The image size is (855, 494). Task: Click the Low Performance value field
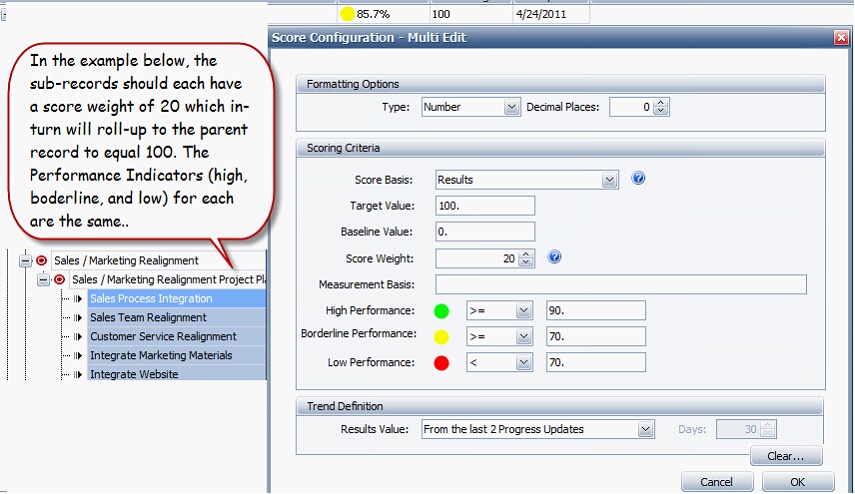595,363
